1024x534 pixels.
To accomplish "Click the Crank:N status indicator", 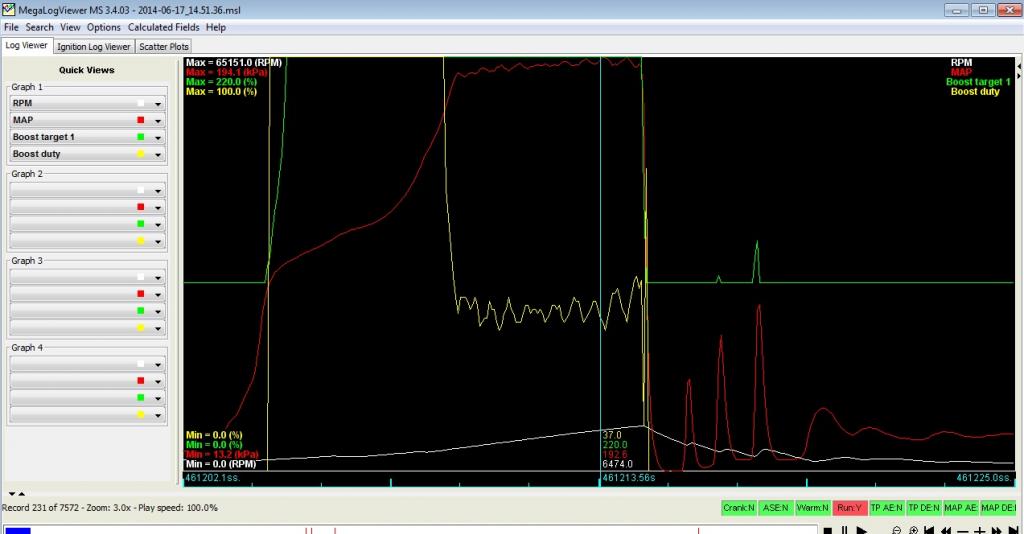I will 738,508.
